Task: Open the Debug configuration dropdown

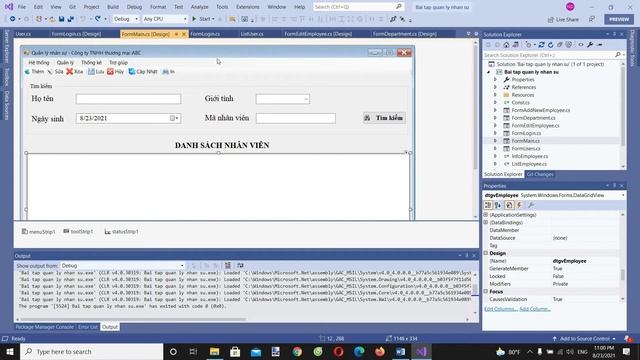Action: click(126, 19)
